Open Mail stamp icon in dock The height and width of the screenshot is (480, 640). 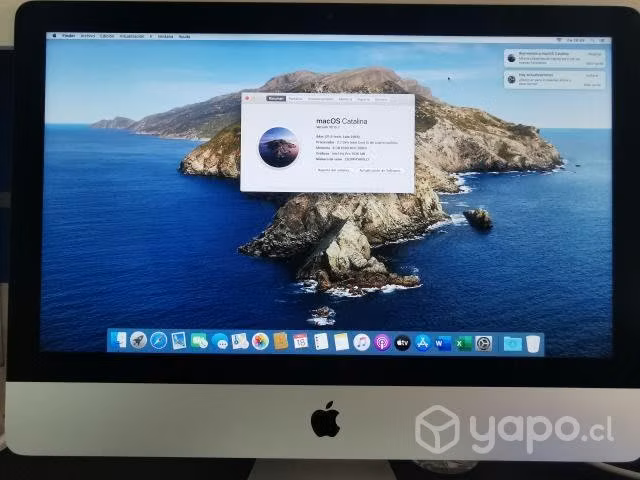tap(179, 341)
